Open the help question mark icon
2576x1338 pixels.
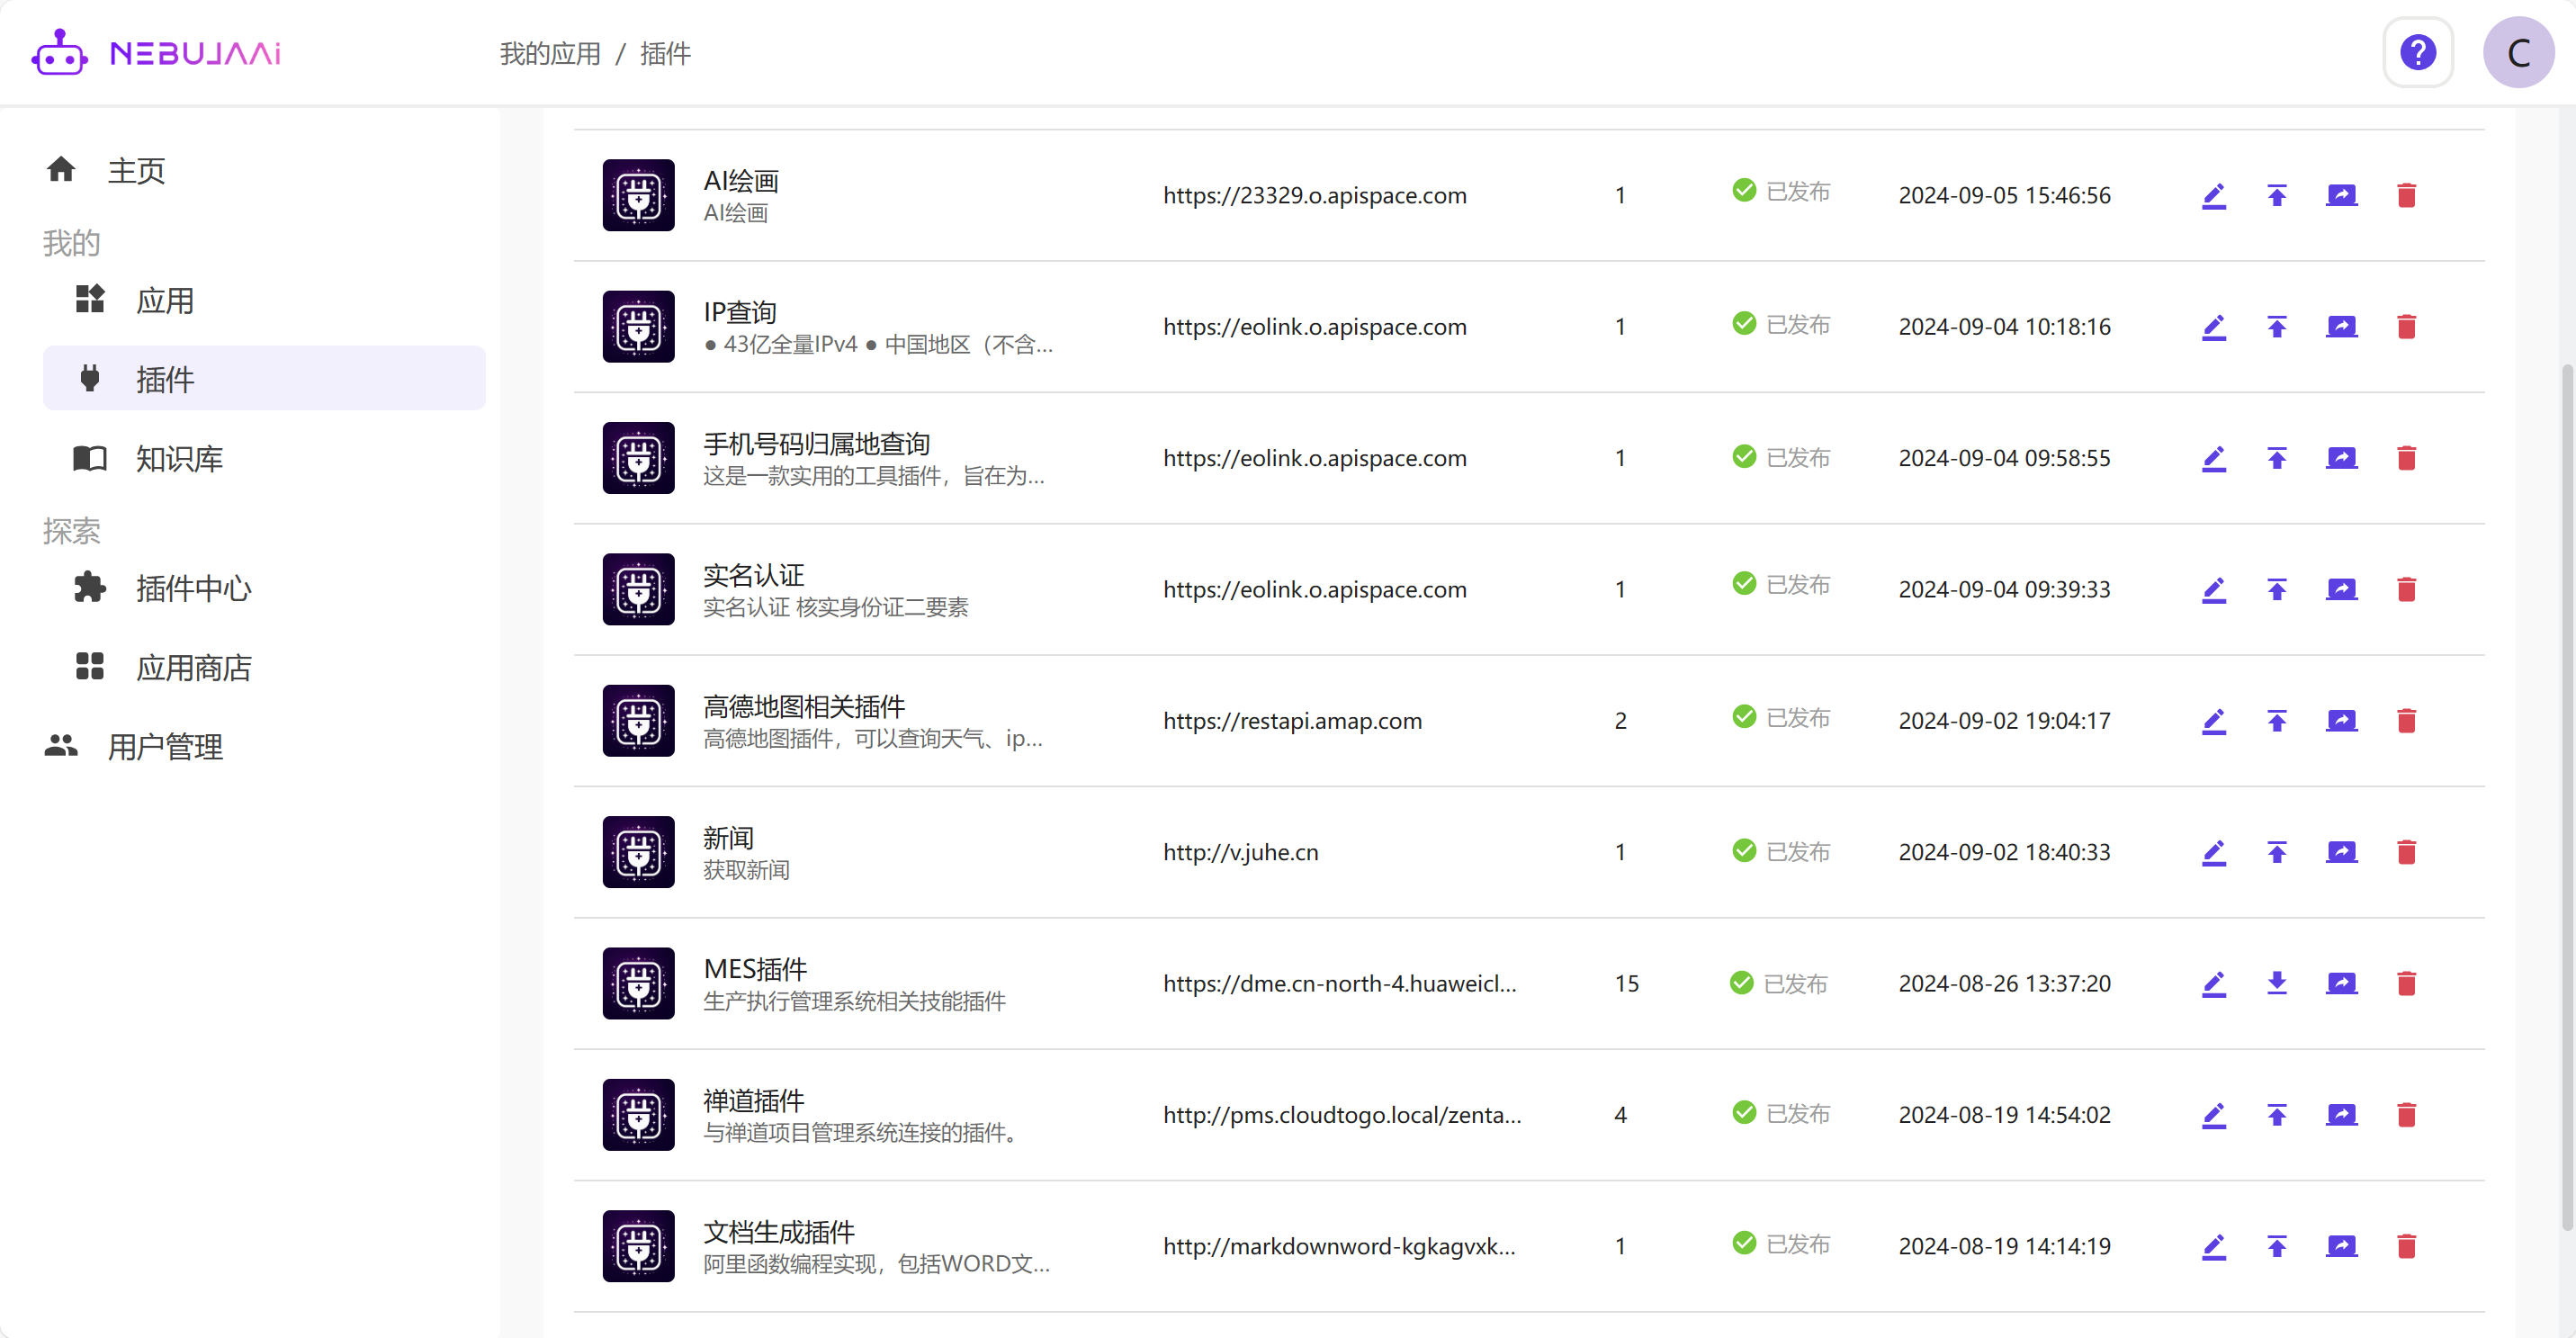coord(2417,52)
